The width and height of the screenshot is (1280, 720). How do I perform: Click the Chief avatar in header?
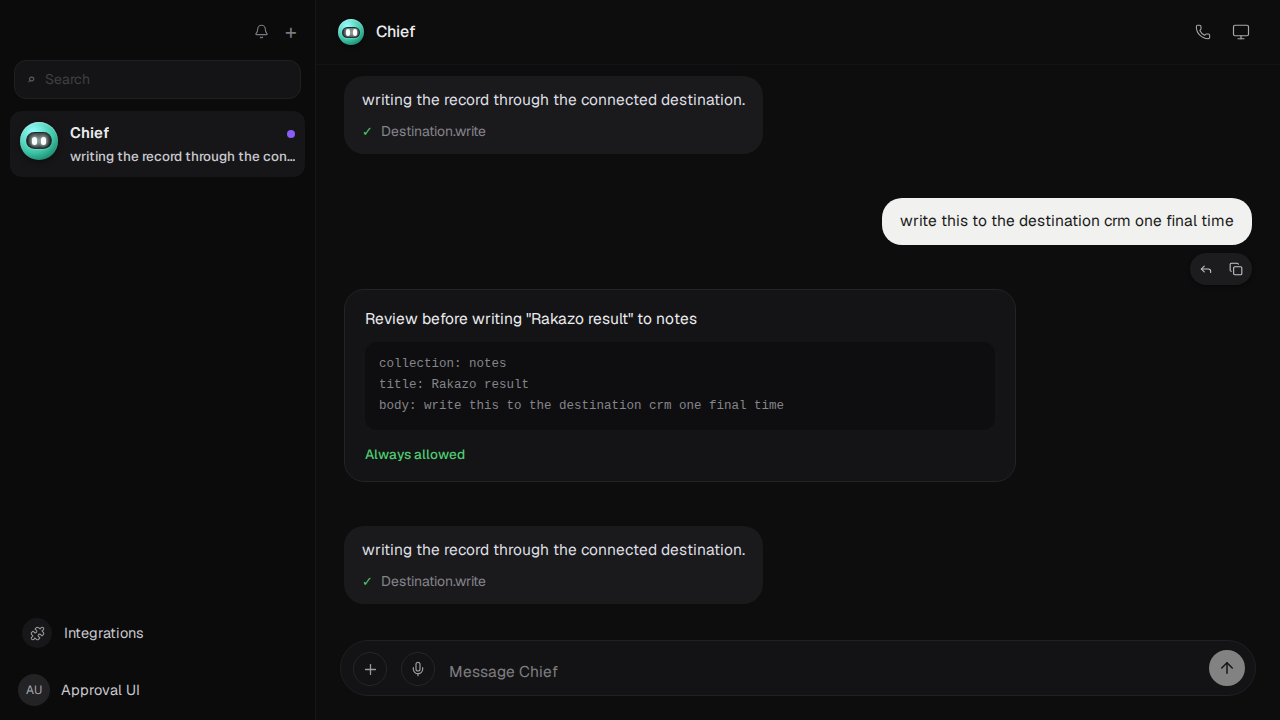[351, 32]
